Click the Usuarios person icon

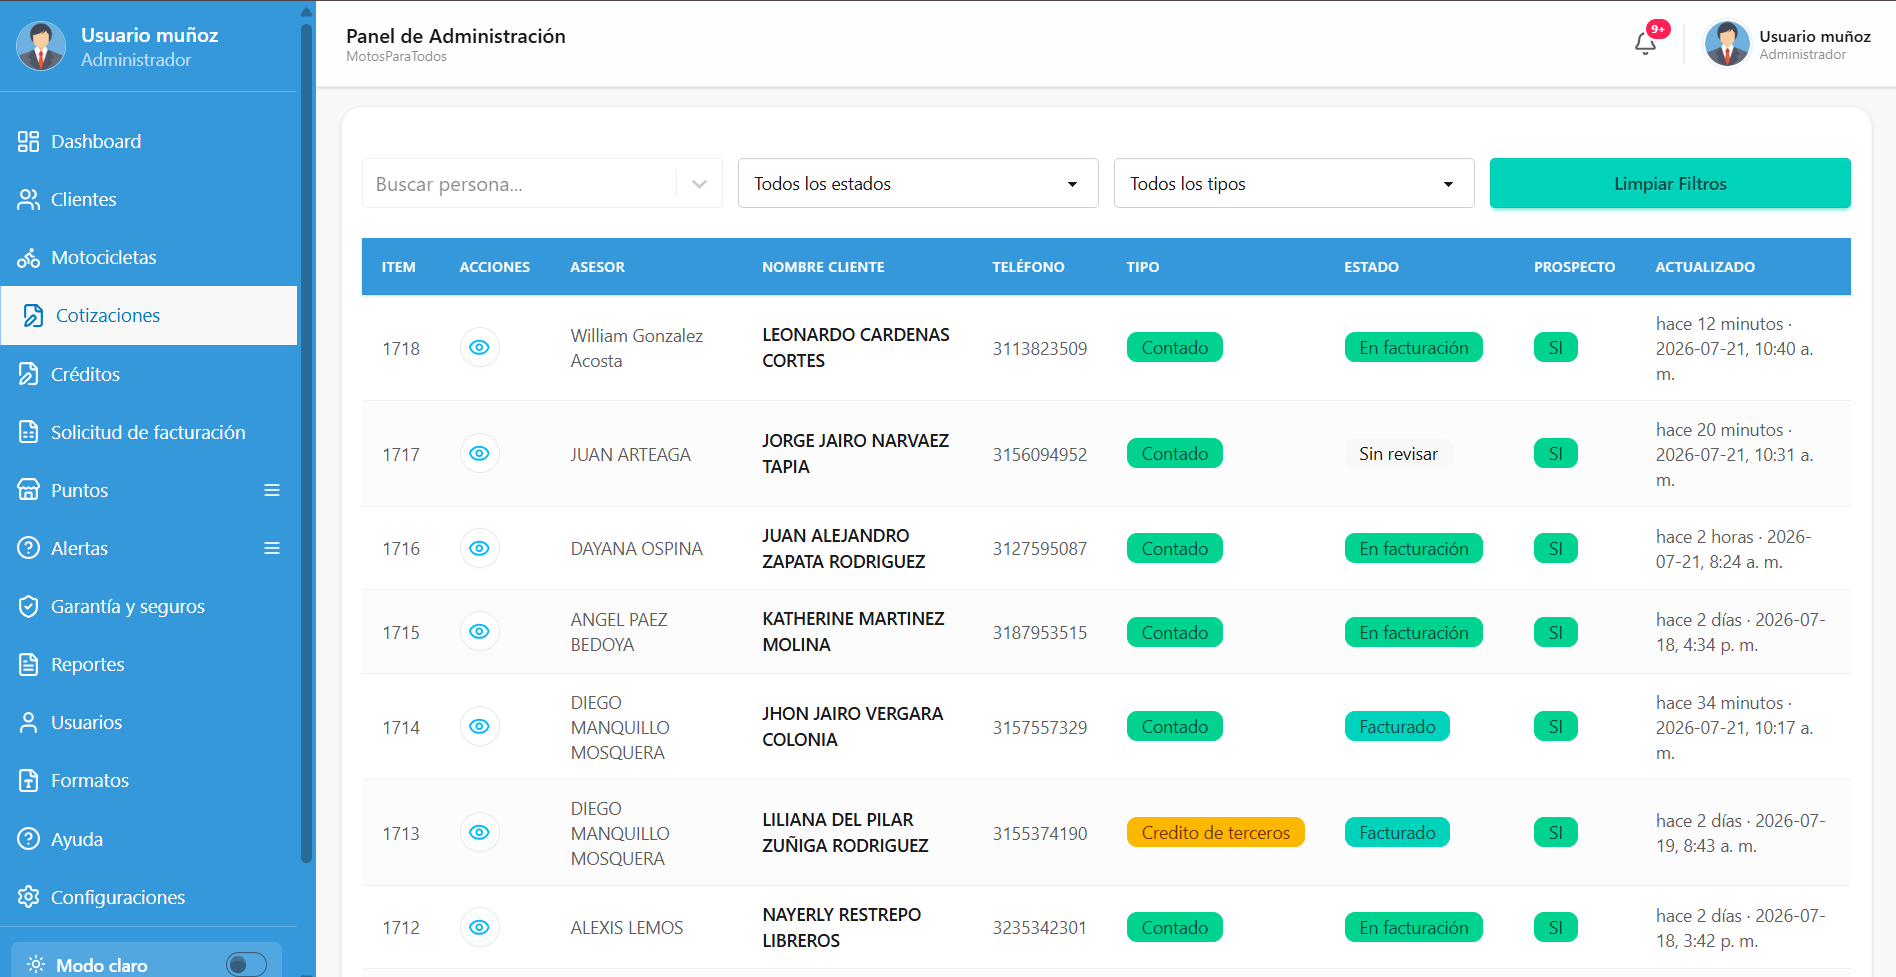[28, 722]
